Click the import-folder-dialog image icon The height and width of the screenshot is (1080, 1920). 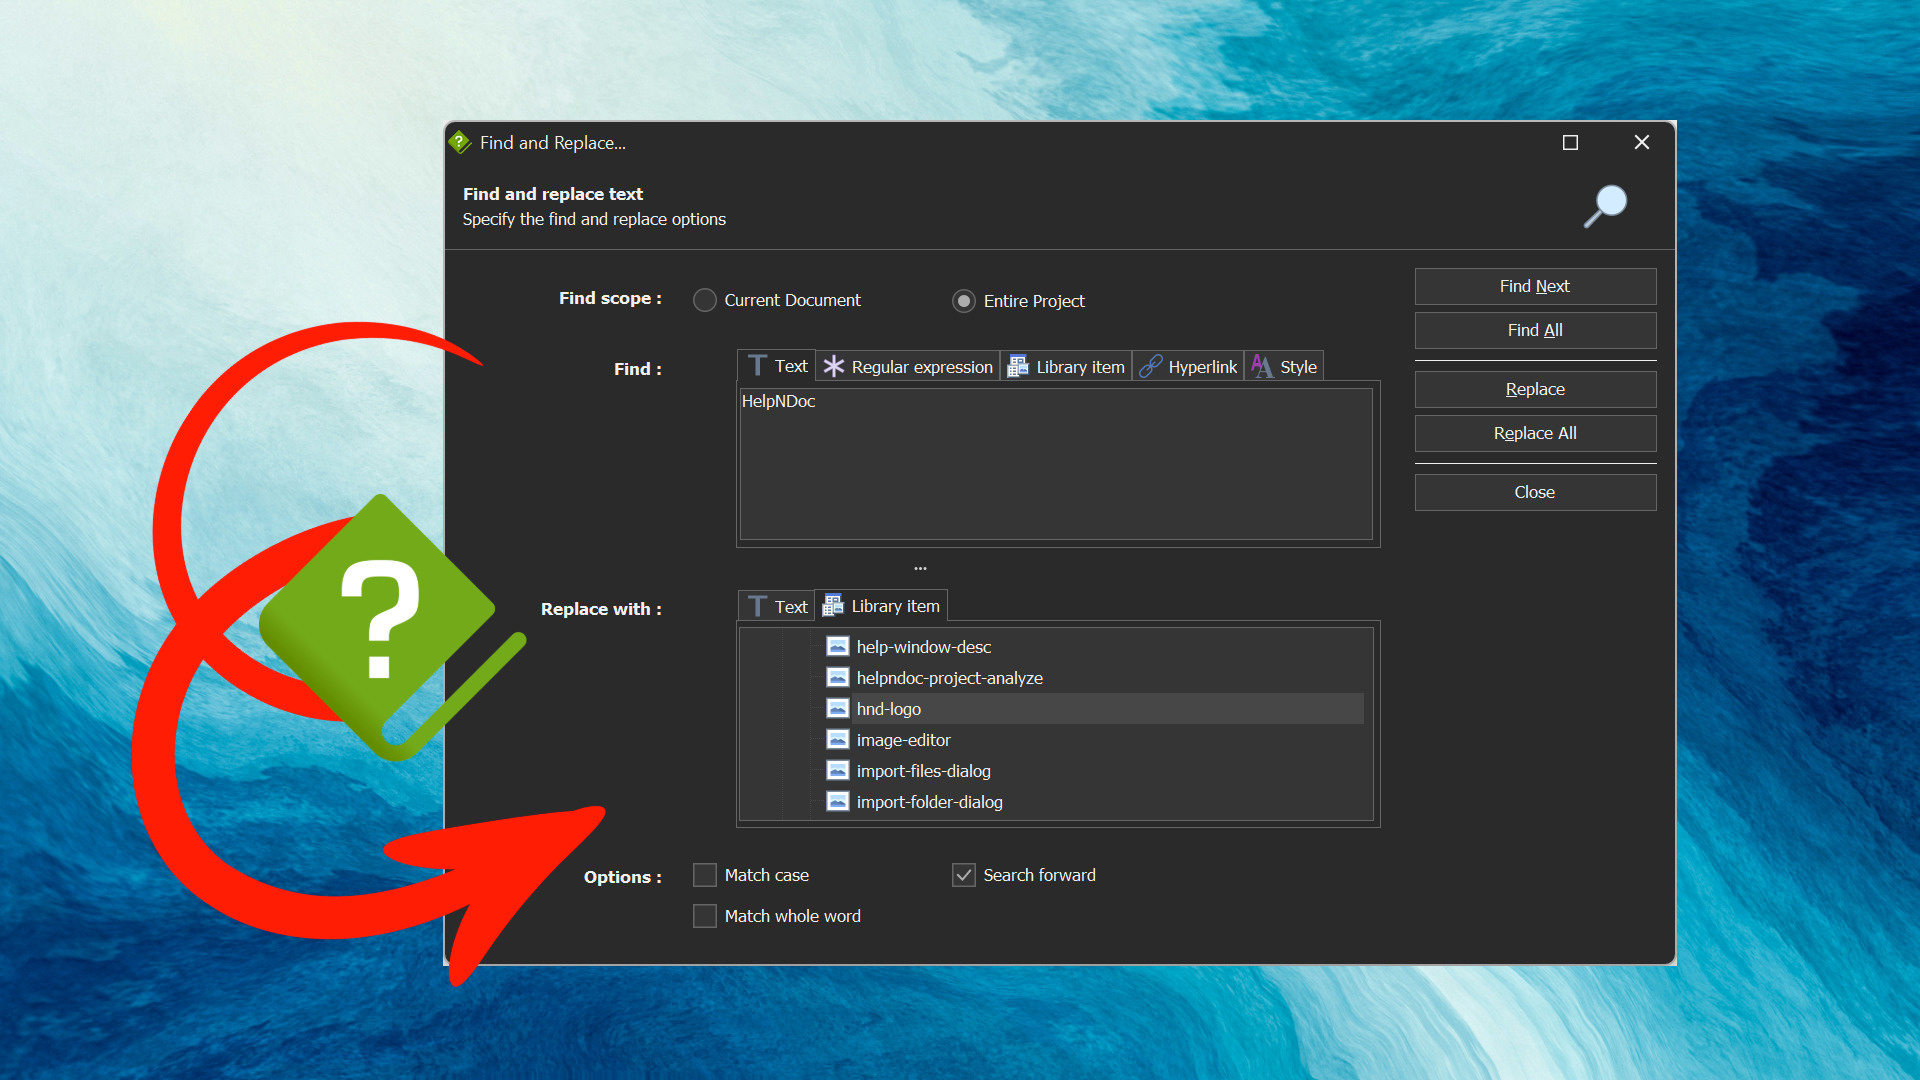(x=838, y=802)
